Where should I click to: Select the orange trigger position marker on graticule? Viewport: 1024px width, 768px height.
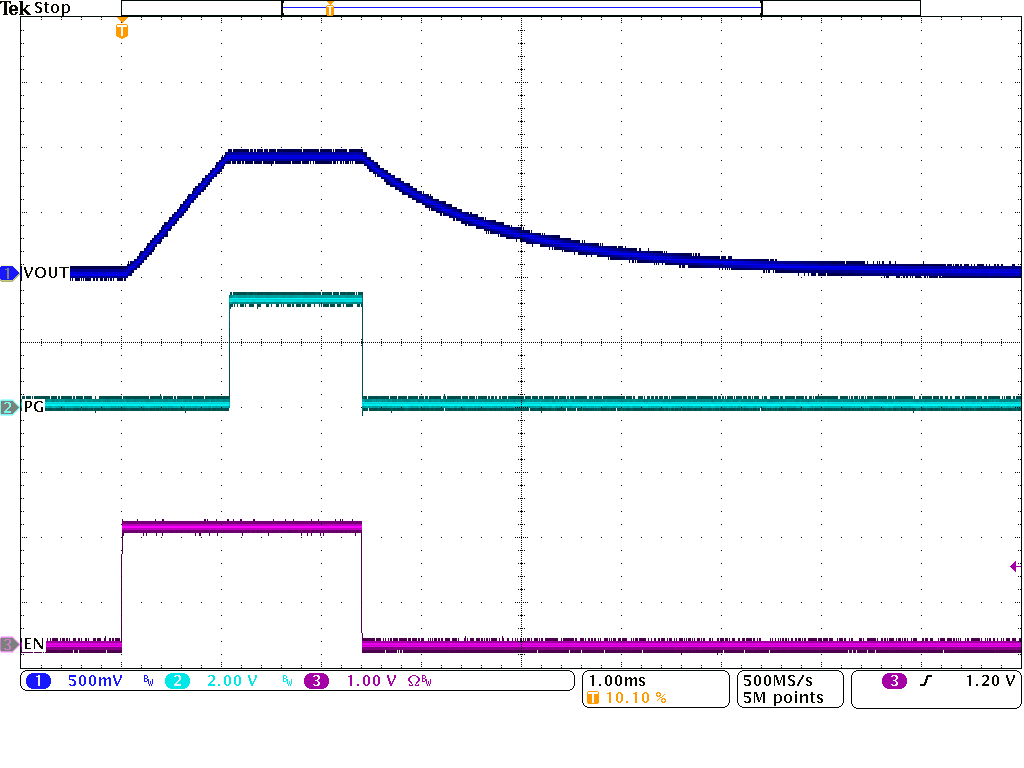pos(122,30)
